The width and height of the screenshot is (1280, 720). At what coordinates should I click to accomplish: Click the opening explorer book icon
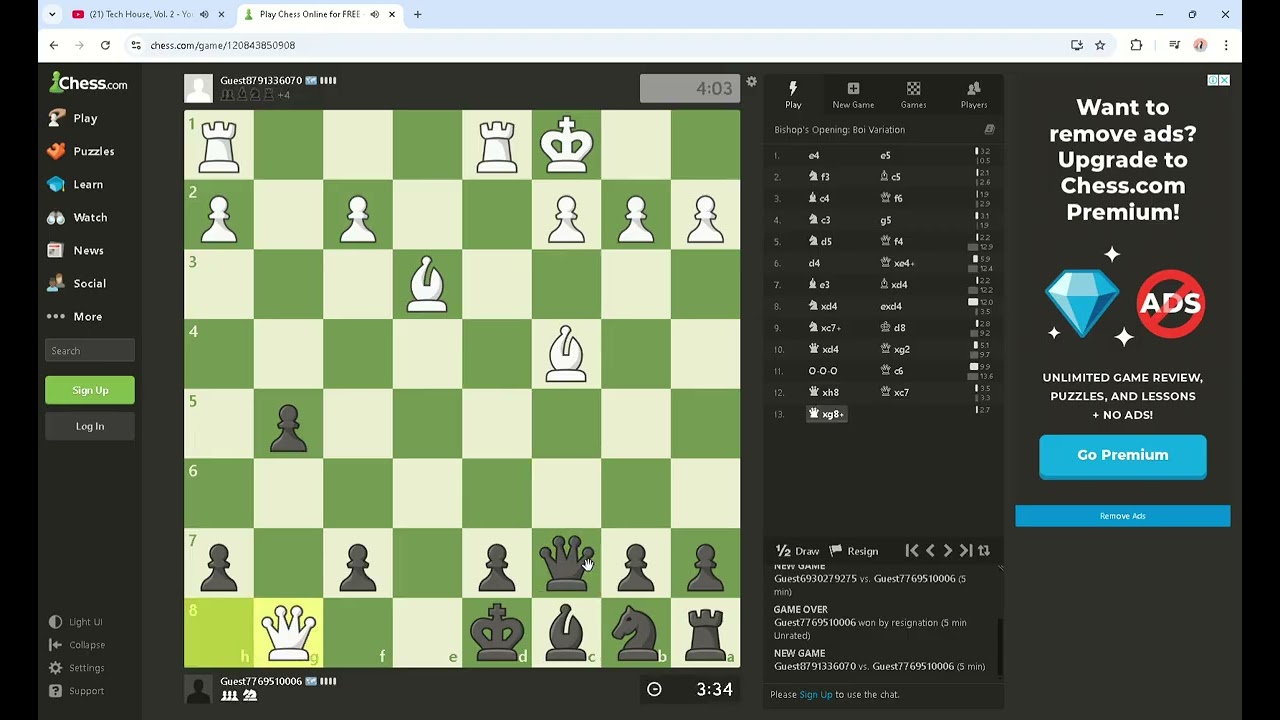(x=989, y=129)
